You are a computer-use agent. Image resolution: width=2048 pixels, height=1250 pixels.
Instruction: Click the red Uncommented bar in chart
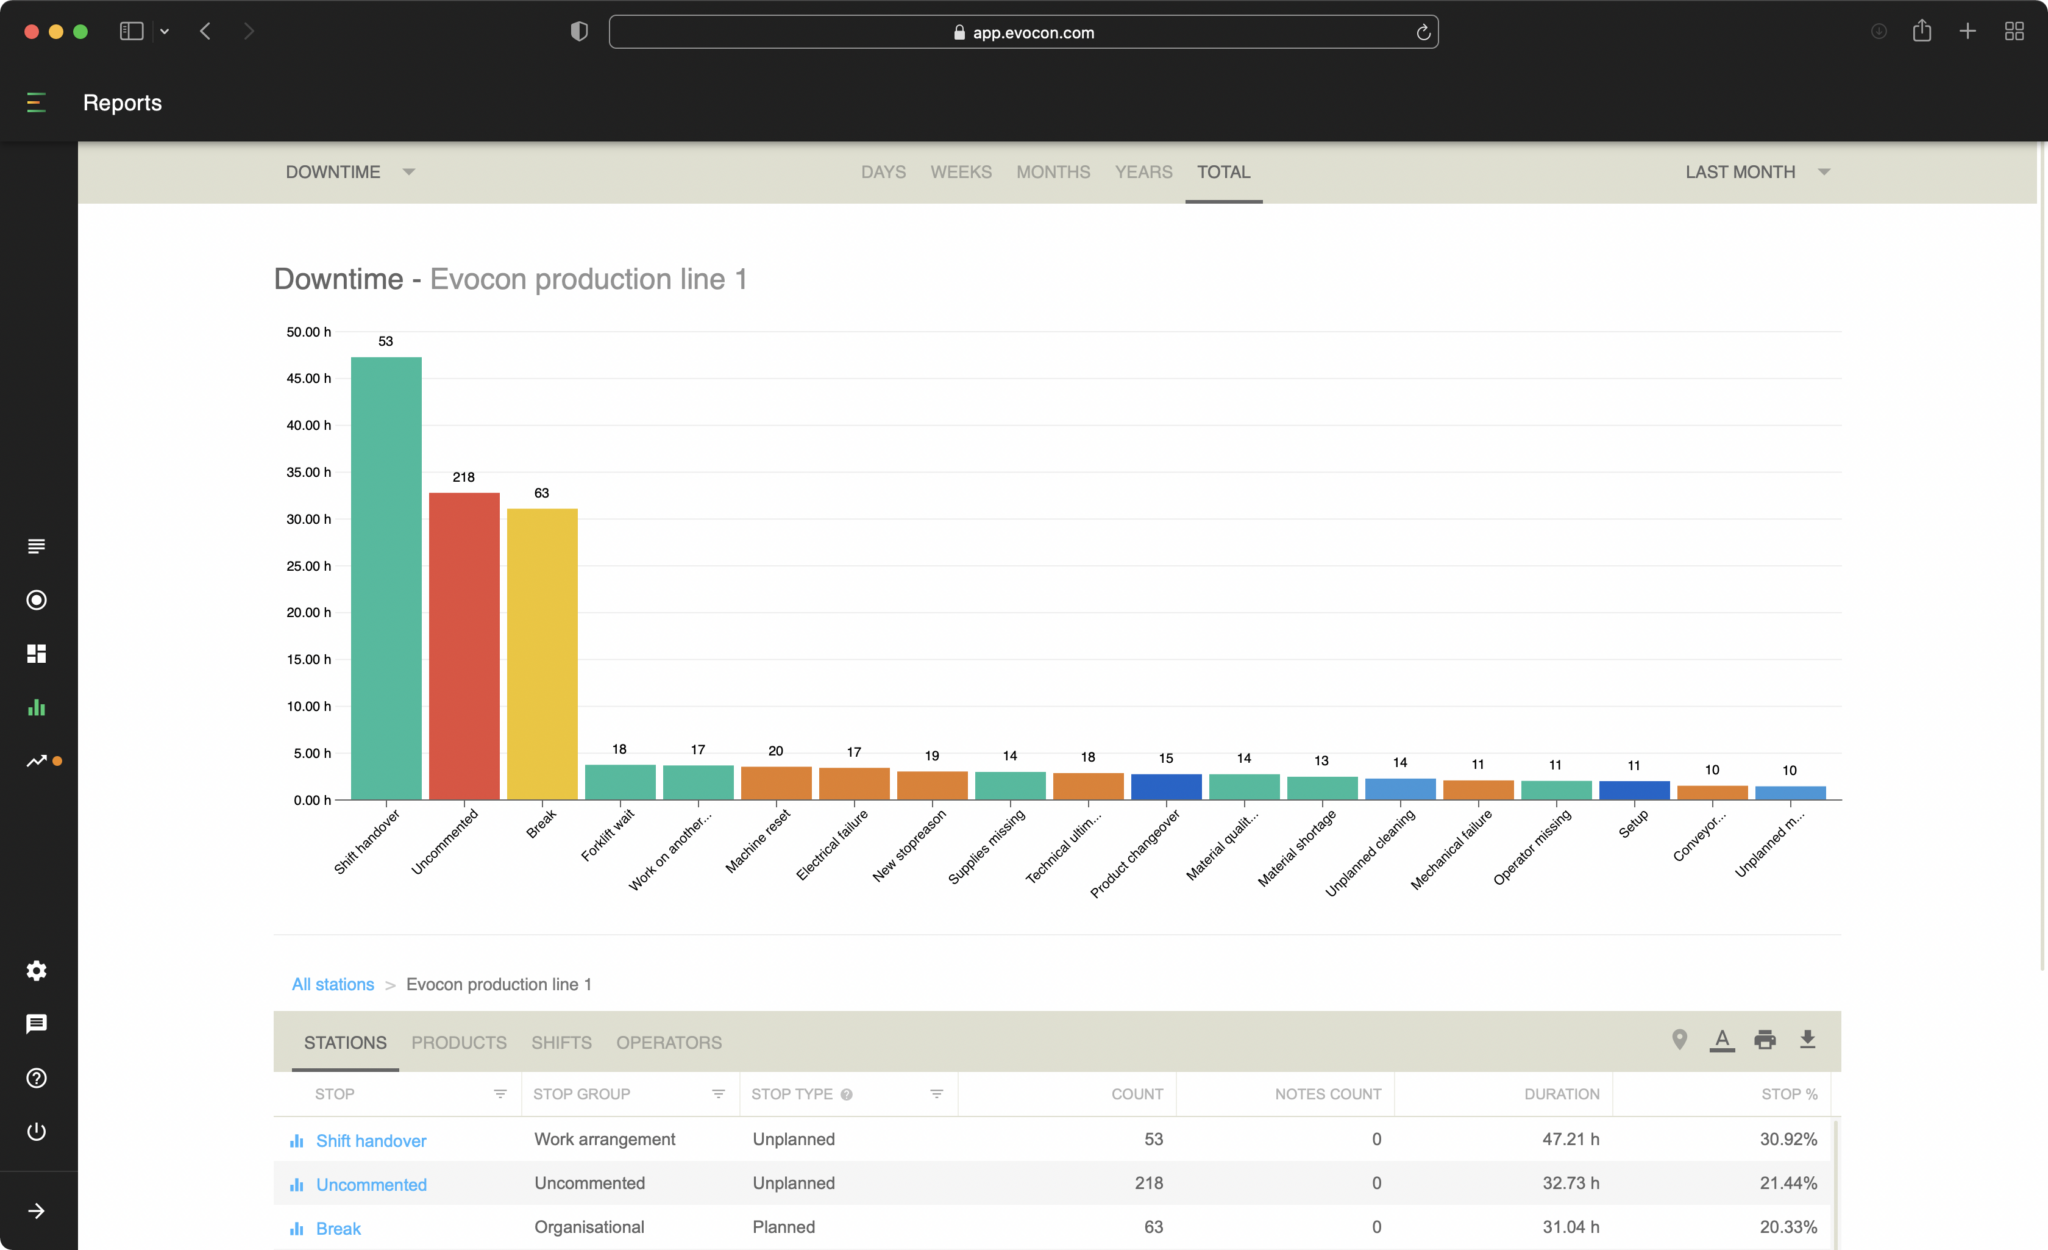(x=464, y=645)
